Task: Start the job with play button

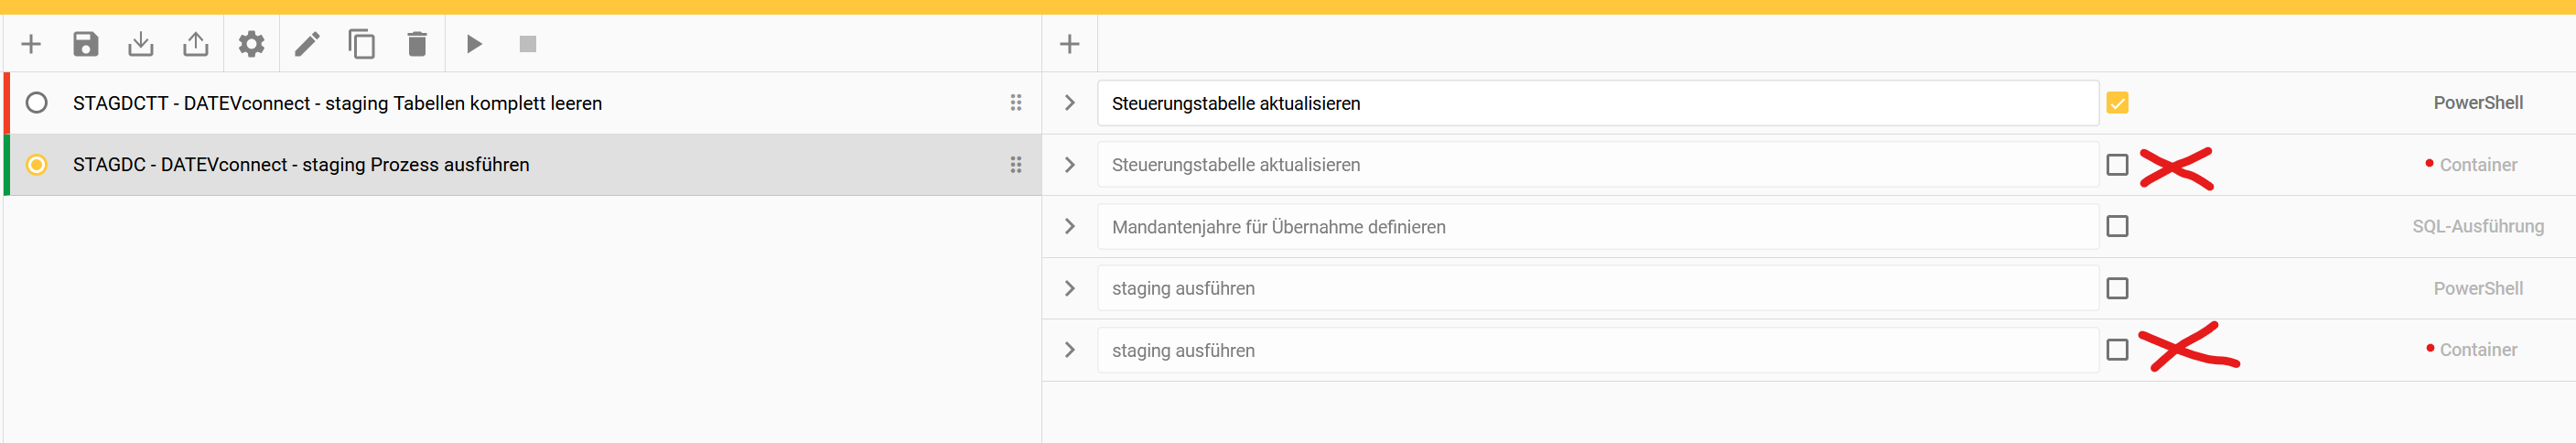Action: click(x=474, y=44)
